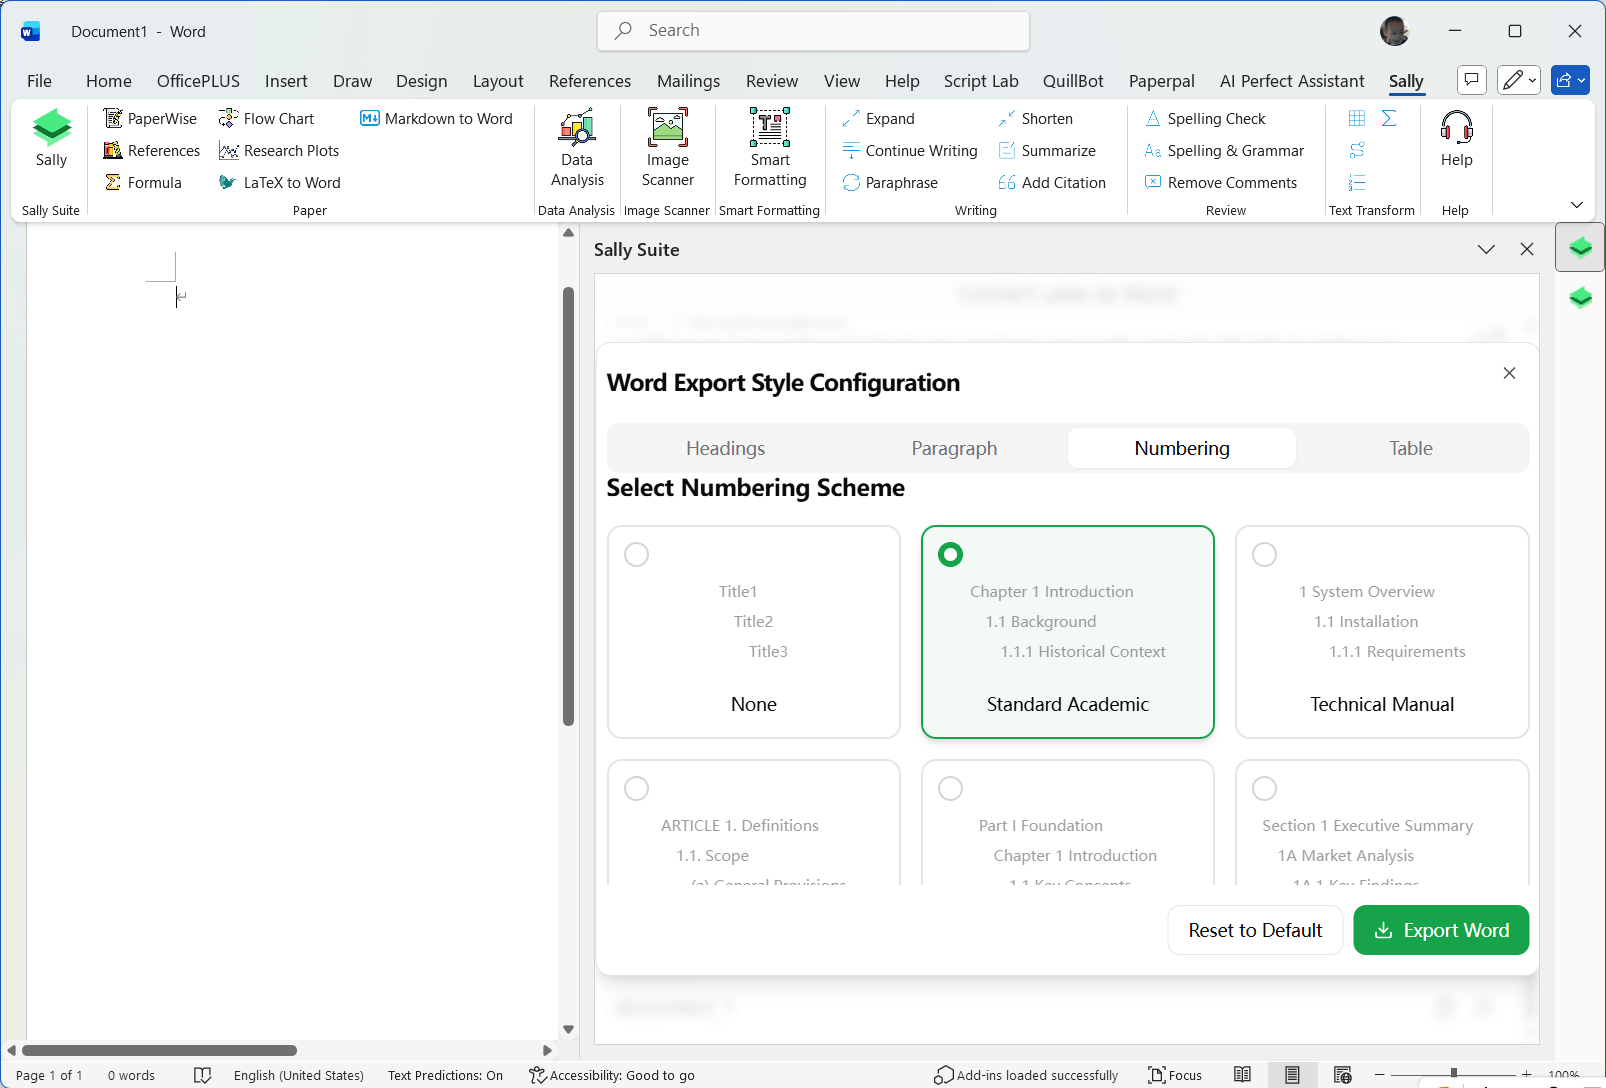Switch to the Headings tab
Screen dimensions: 1606x1088
[725, 448]
